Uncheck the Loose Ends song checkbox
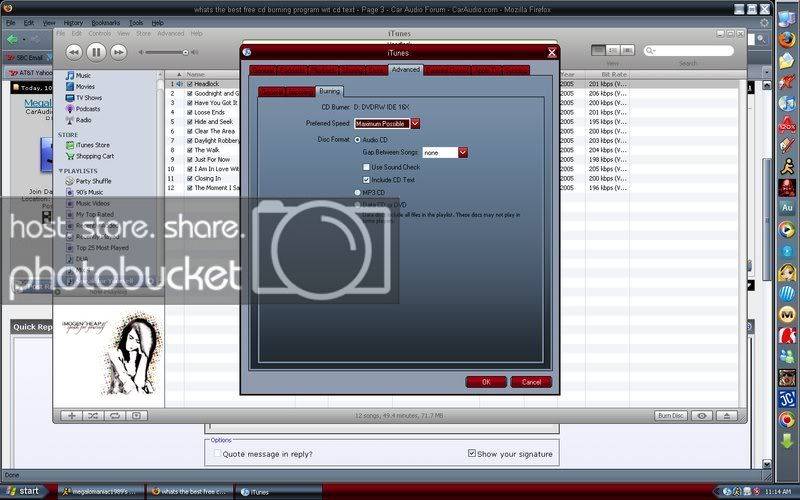Image resolution: width=800 pixels, height=500 pixels. pos(190,112)
